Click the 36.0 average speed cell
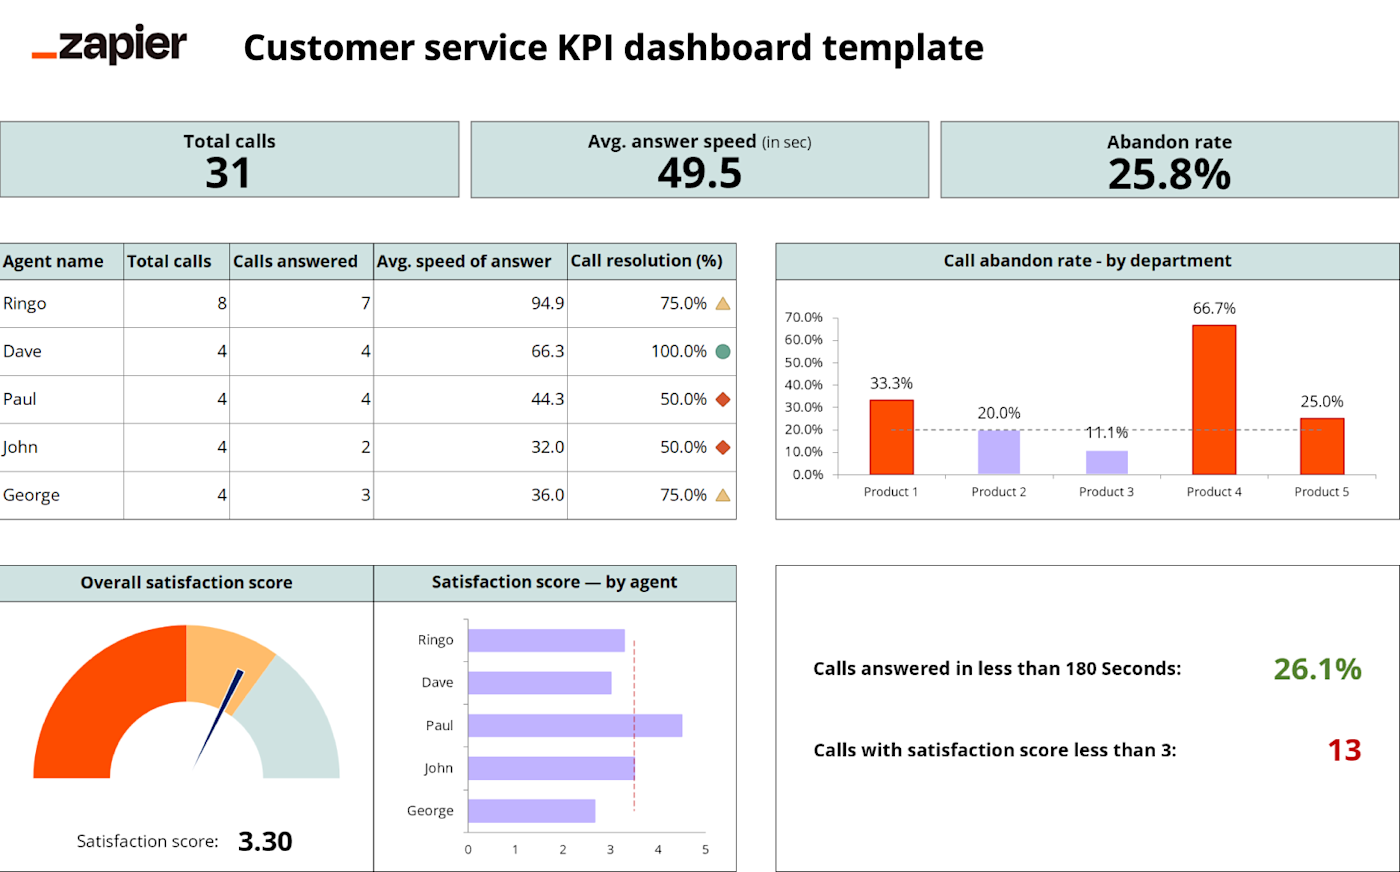Viewport: 1400px width, 872px height. tap(471, 495)
